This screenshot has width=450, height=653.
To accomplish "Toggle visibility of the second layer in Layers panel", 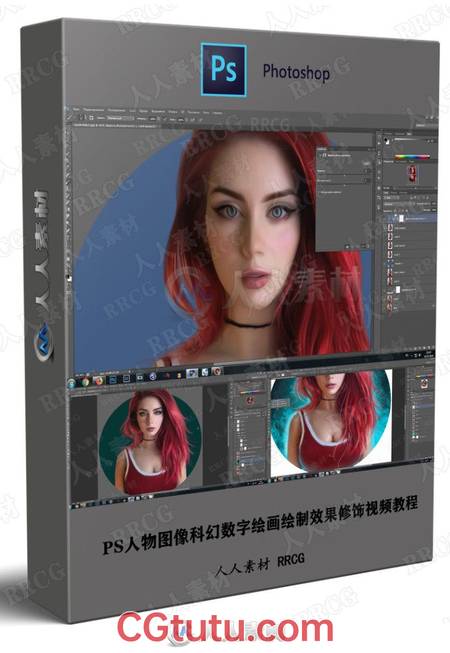I will click(x=386, y=228).
